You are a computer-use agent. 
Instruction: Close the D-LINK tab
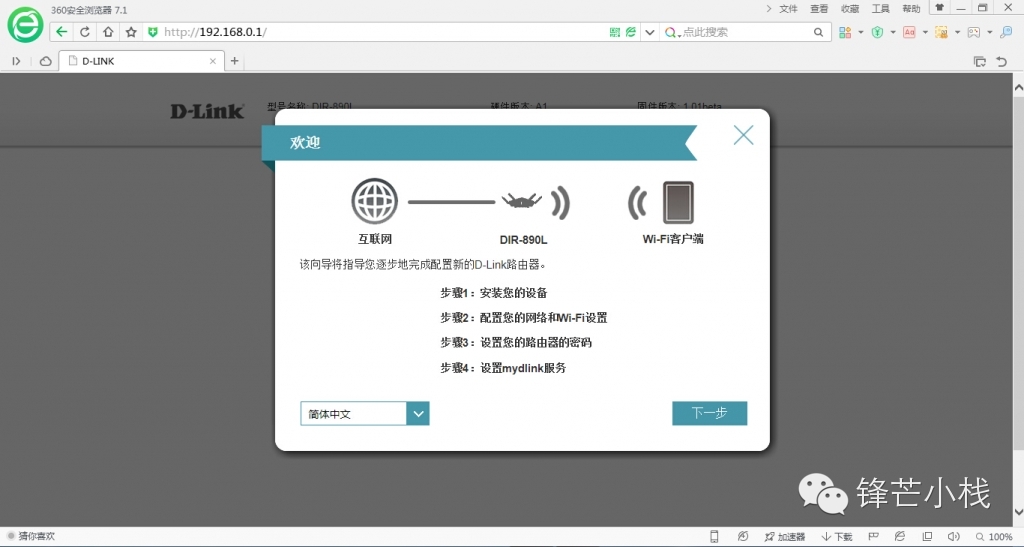coord(213,61)
